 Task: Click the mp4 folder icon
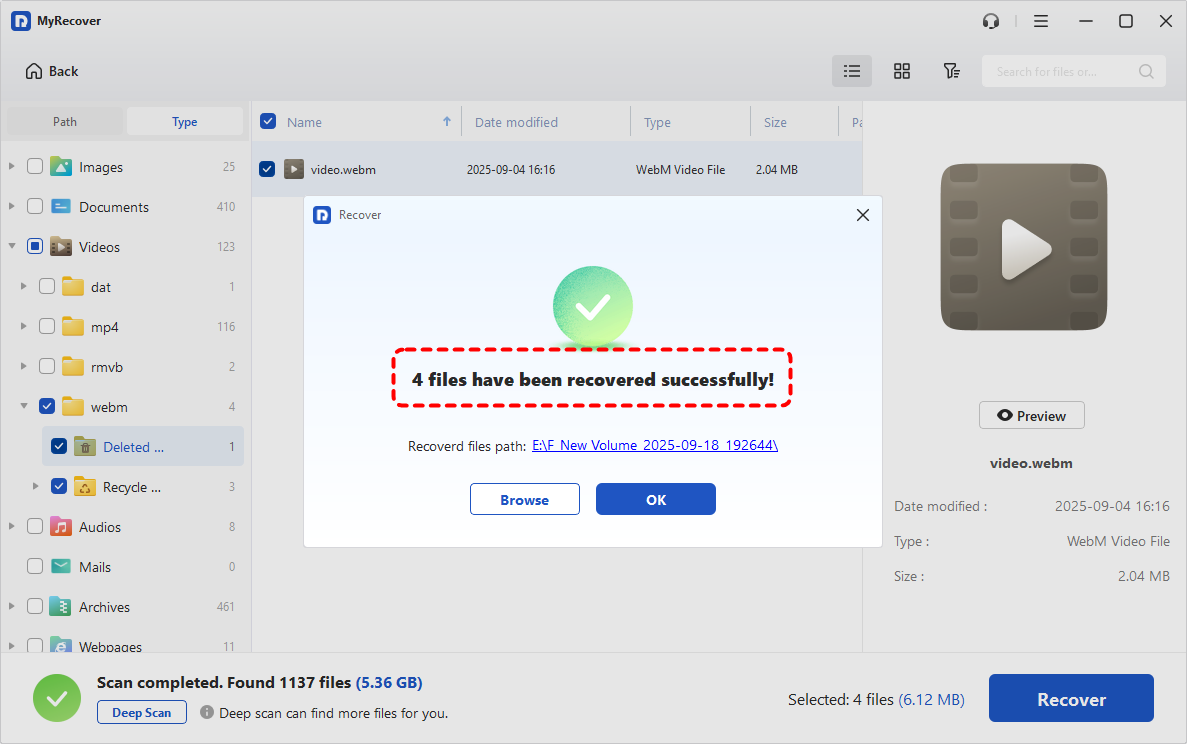coord(73,327)
